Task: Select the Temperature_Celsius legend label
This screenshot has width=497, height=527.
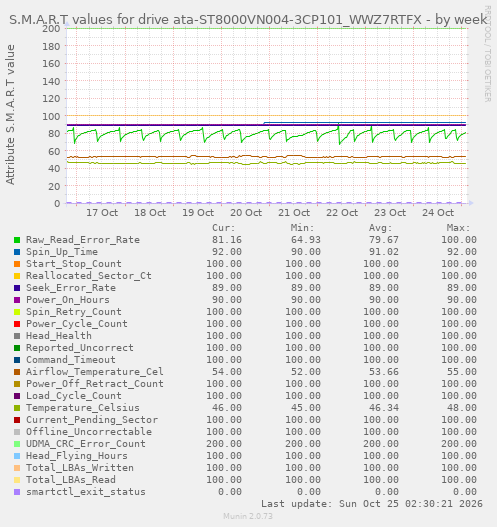Action: click(83, 408)
